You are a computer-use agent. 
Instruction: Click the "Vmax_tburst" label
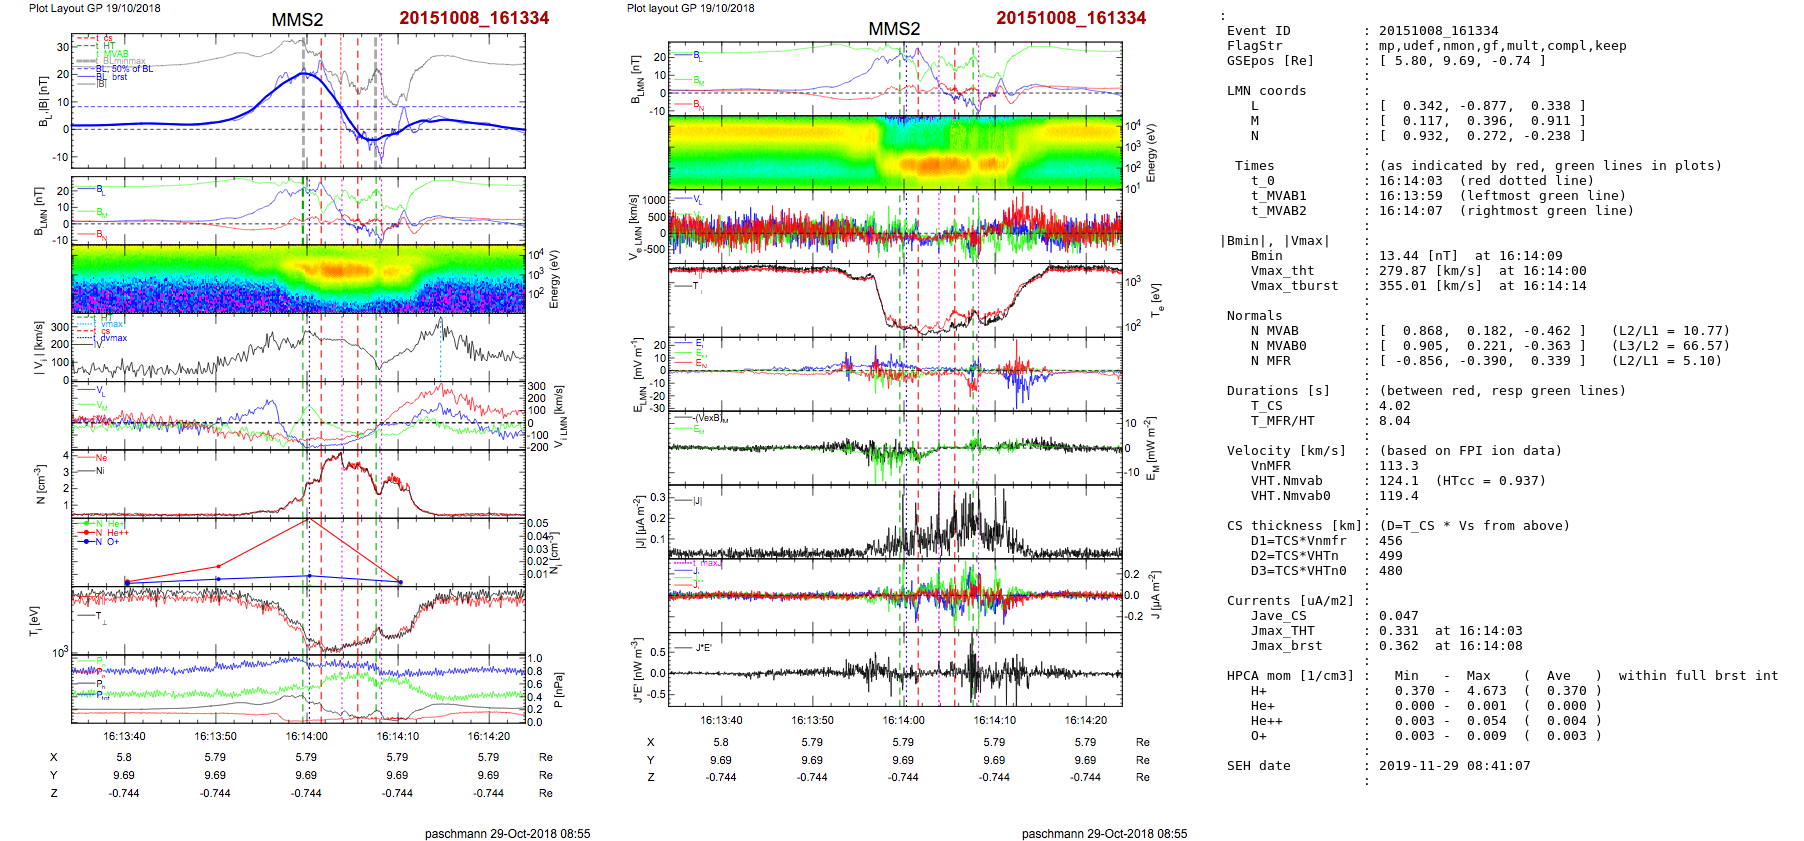tap(1295, 286)
